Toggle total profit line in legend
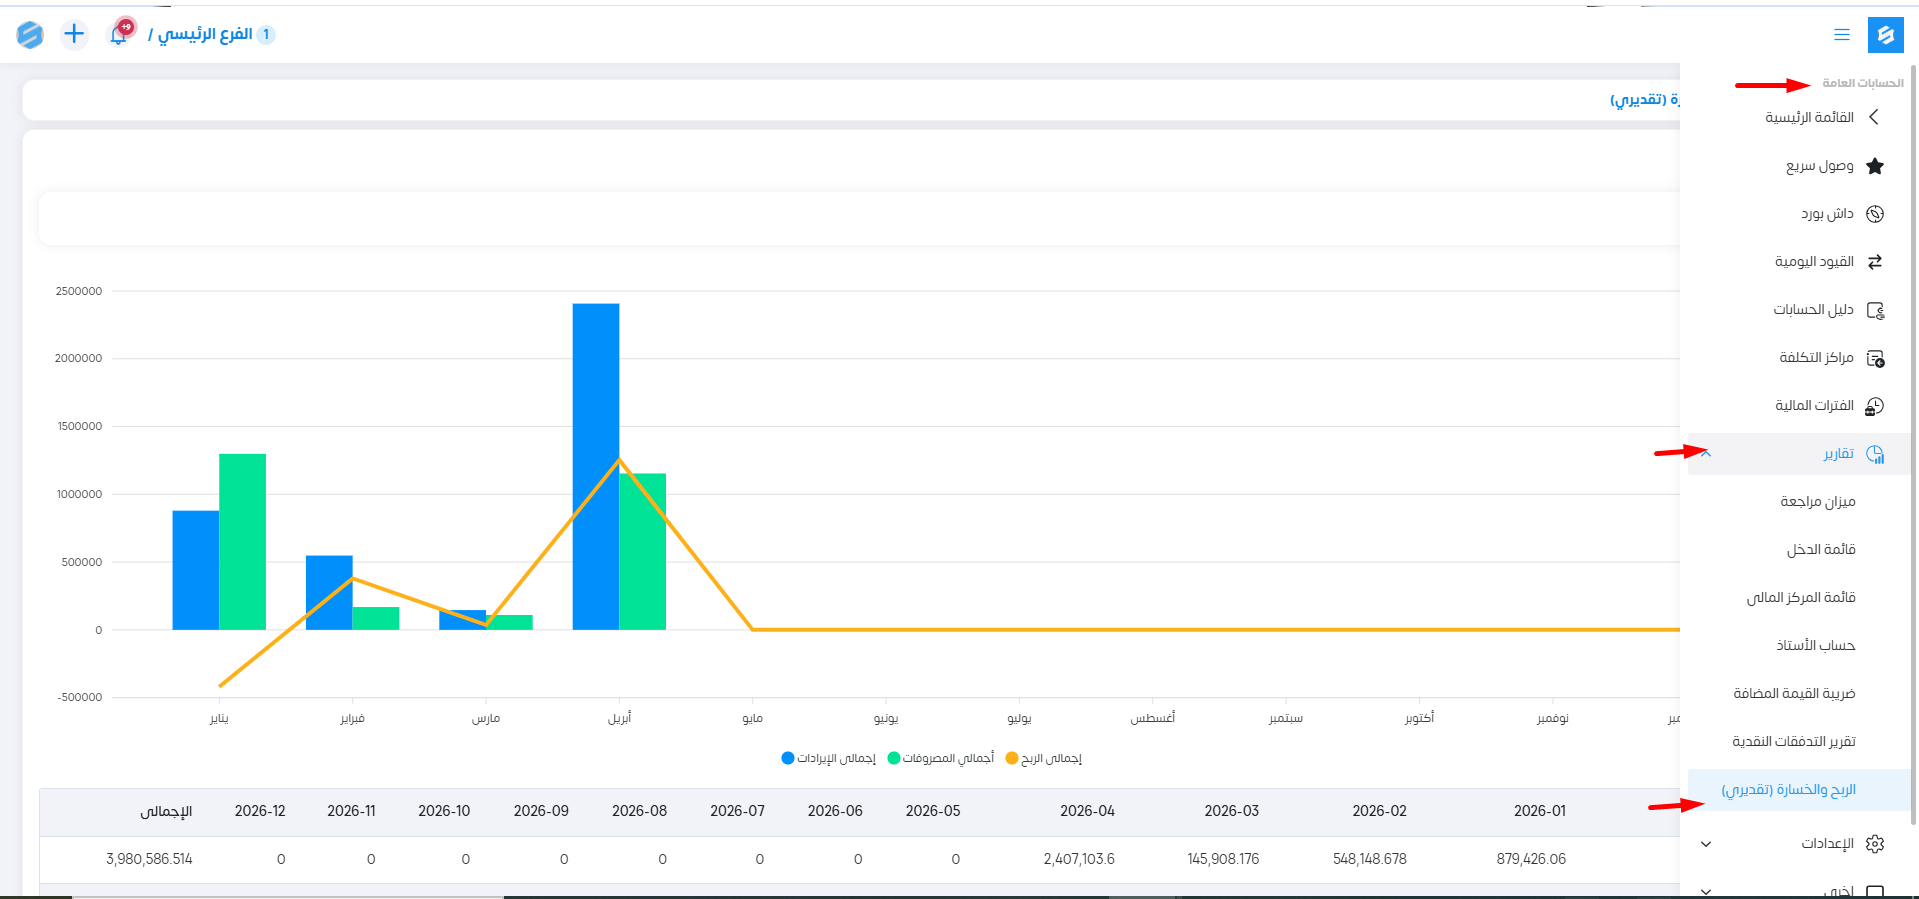This screenshot has height=899, width=1919. [1044, 759]
